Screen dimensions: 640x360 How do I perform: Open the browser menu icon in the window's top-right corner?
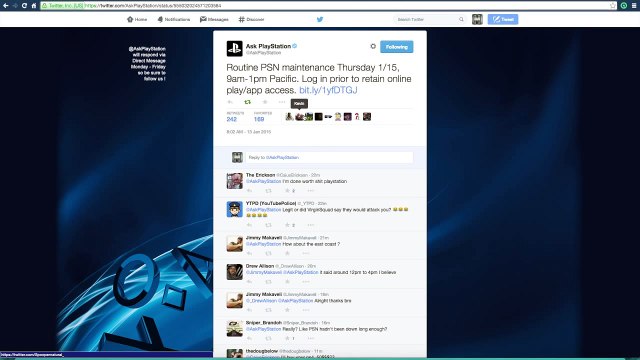point(634,6)
